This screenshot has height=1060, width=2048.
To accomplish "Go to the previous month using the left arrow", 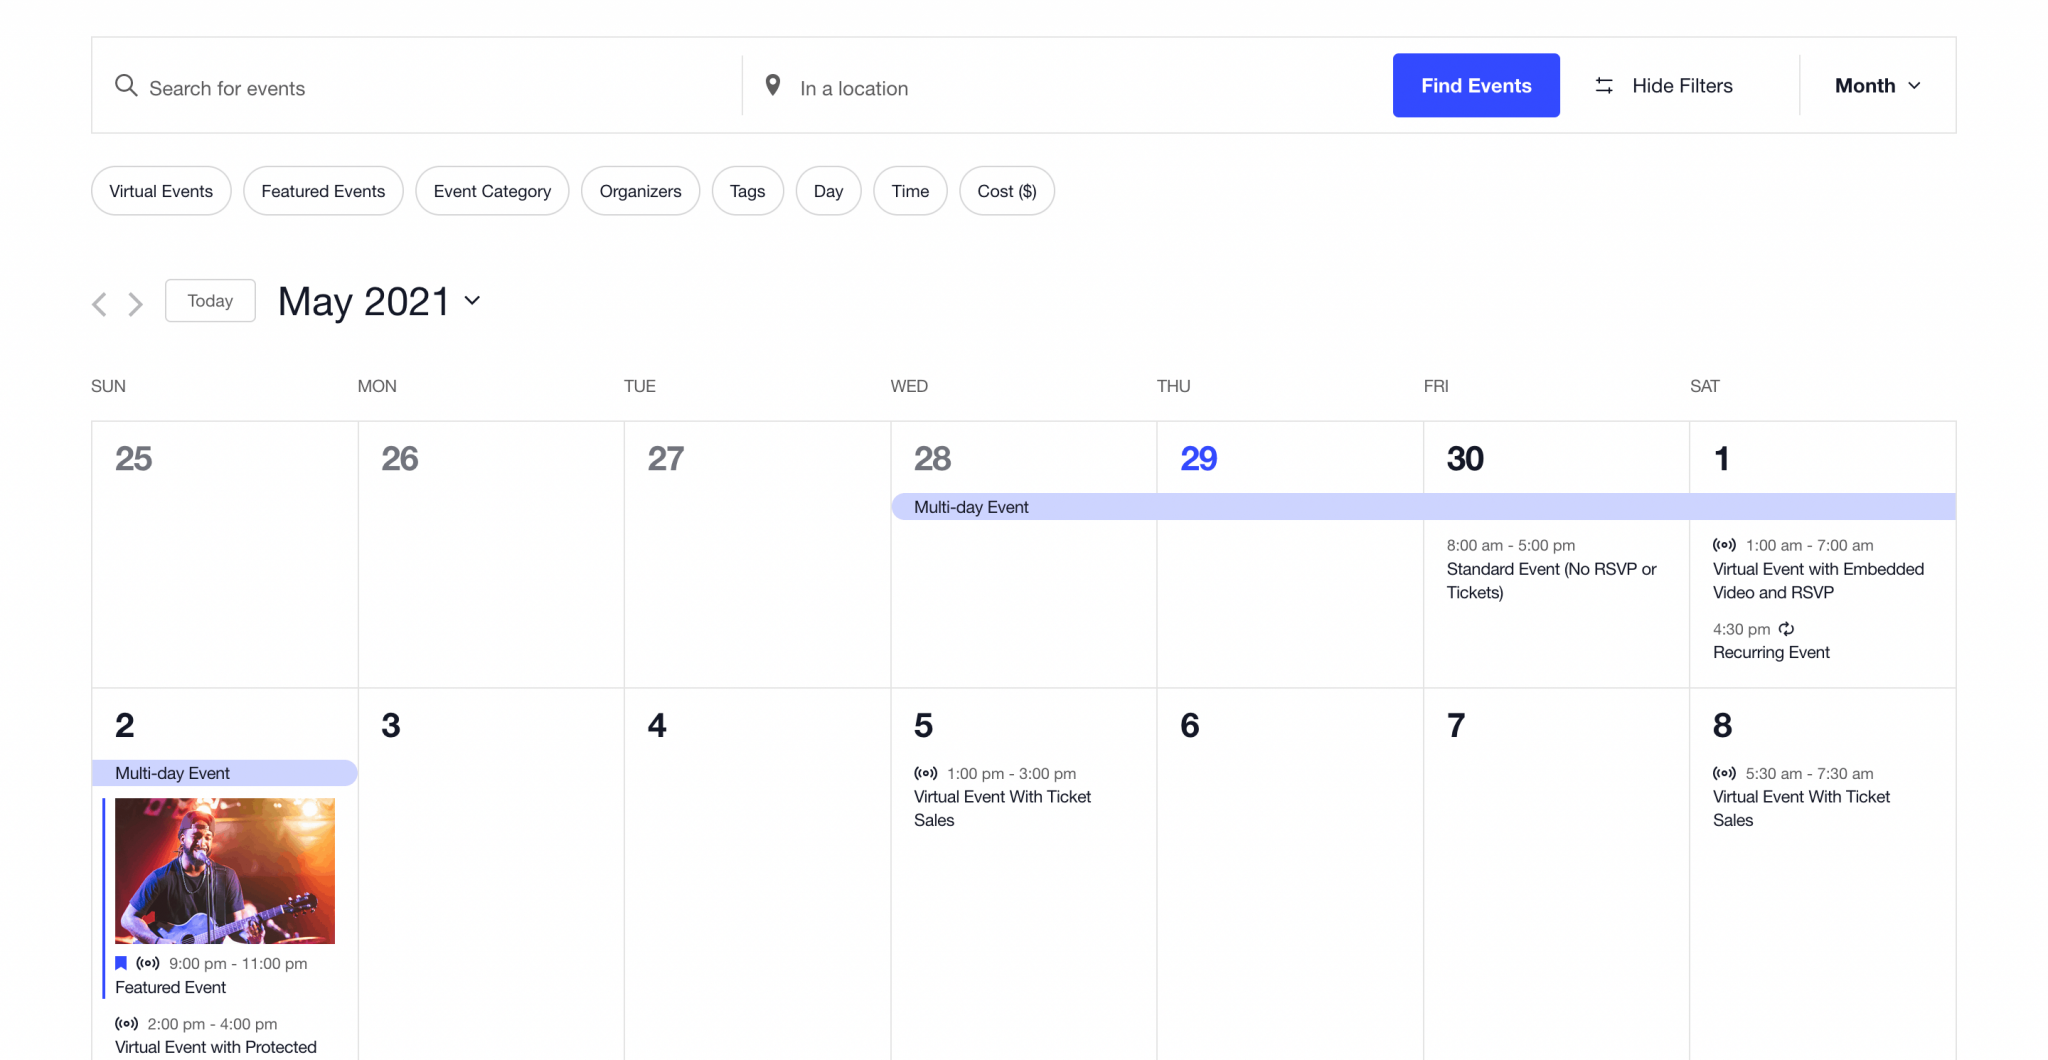I will (99, 304).
